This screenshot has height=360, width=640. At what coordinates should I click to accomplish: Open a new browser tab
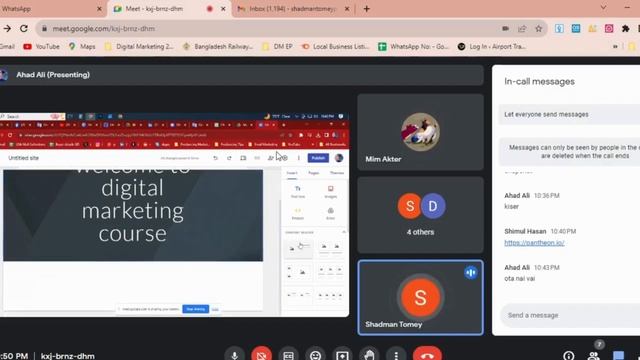pyautogui.click(x=367, y=9)
